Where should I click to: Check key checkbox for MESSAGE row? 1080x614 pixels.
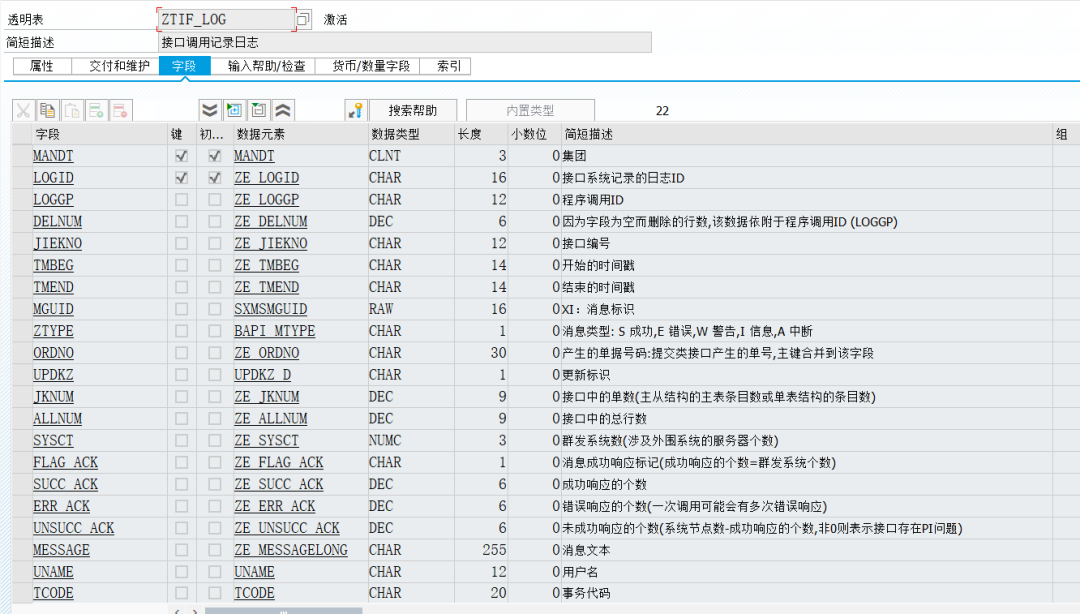click(x=181, y=550)
